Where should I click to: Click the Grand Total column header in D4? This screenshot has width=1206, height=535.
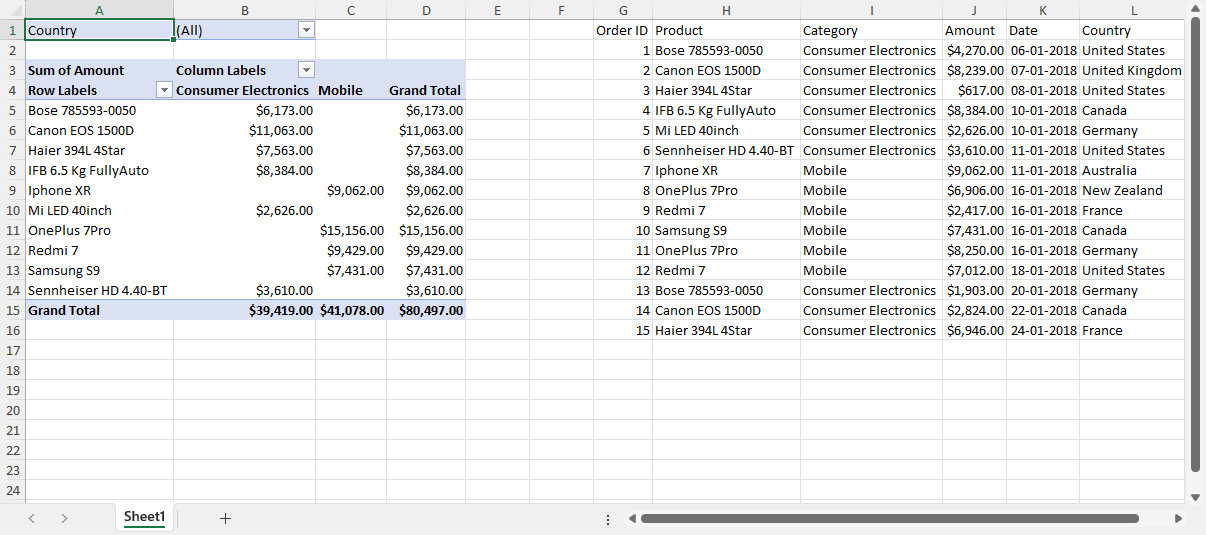tap(426, 90)
